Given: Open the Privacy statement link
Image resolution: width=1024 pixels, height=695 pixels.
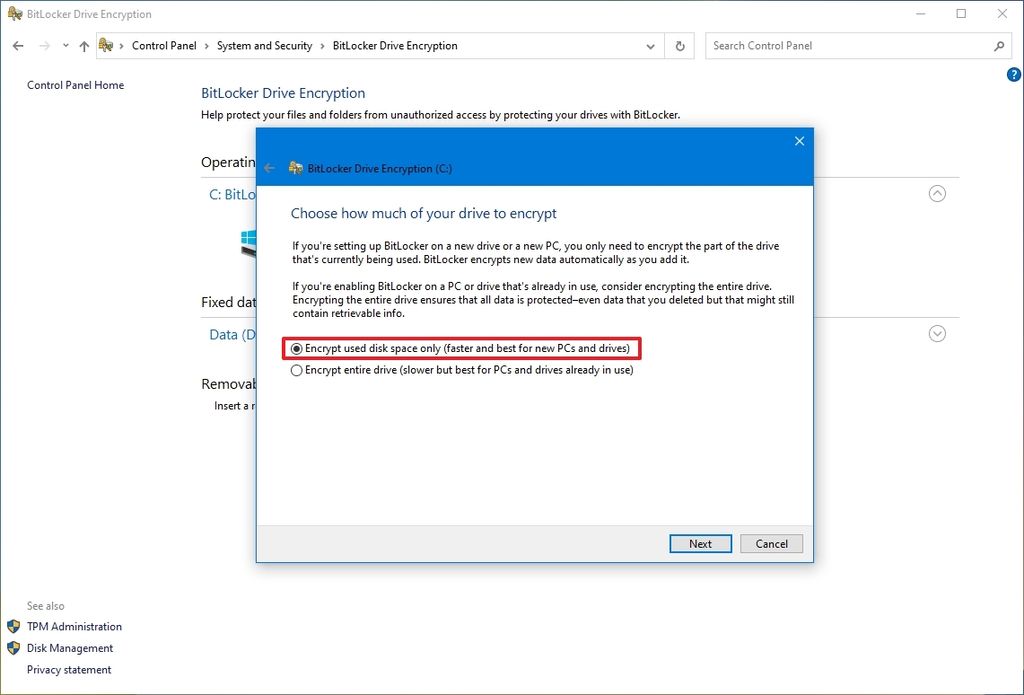Looking at the screenshot, I should tap(68, 669).
